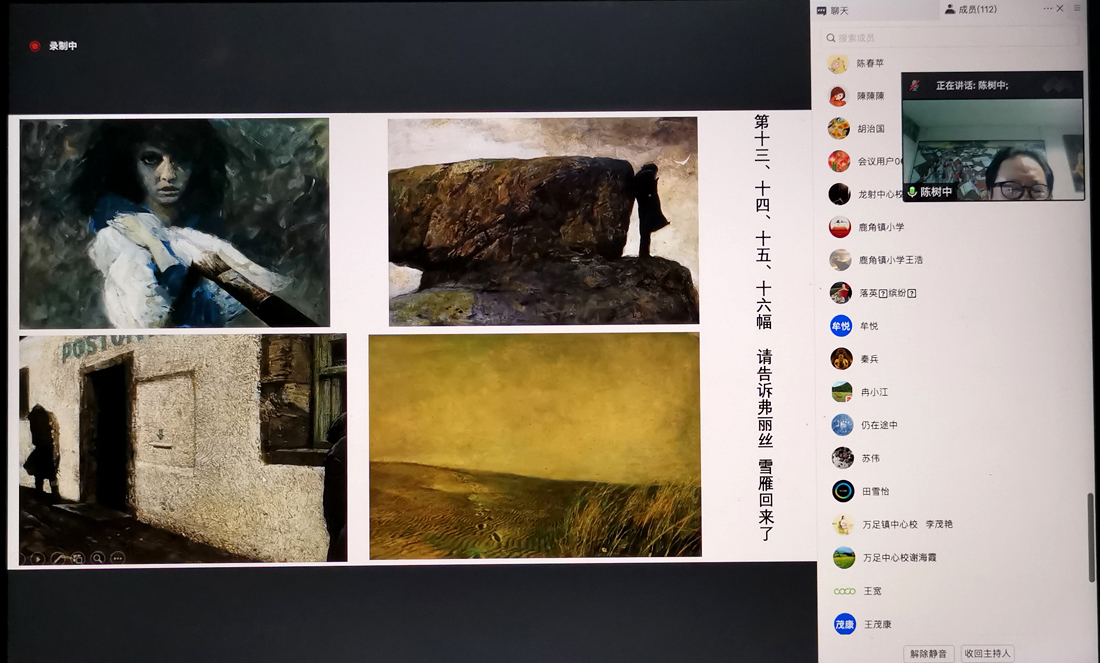Select the member named 落英 缤纷
The width and height of the screenshot is (1100, 663).
tap(887, 293)
